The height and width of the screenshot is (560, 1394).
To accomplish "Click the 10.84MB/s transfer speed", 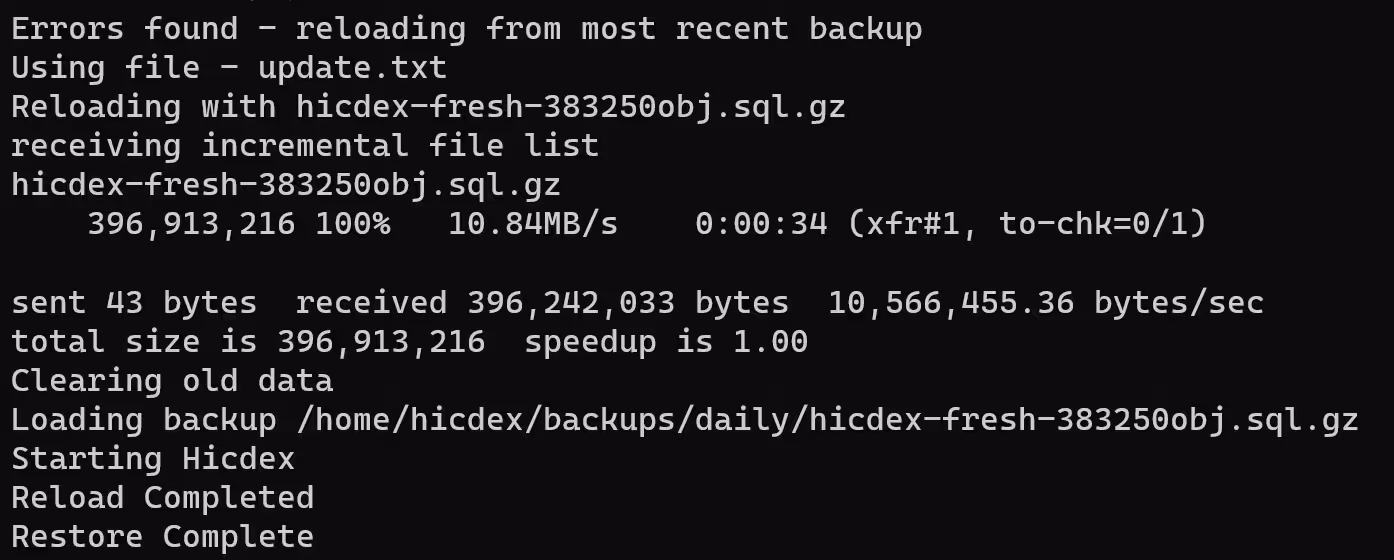I will (x=533, y=224).
